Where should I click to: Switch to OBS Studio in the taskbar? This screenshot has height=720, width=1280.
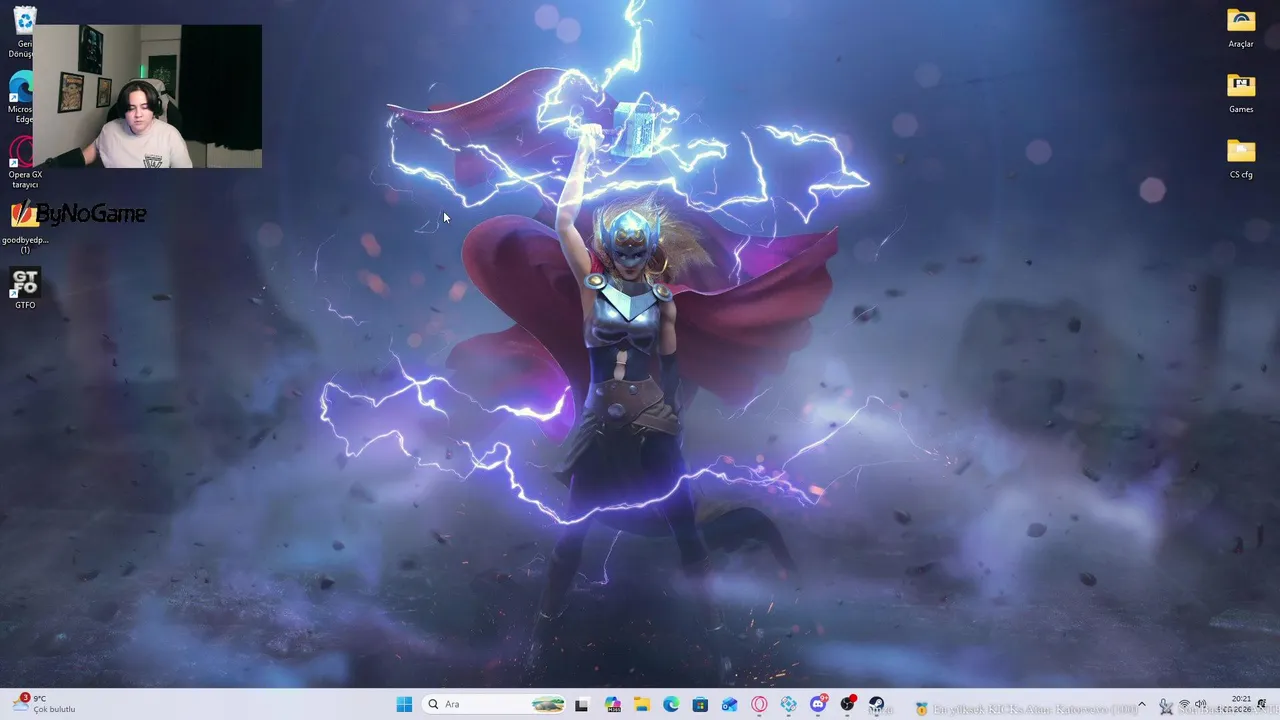coord(848,704)
